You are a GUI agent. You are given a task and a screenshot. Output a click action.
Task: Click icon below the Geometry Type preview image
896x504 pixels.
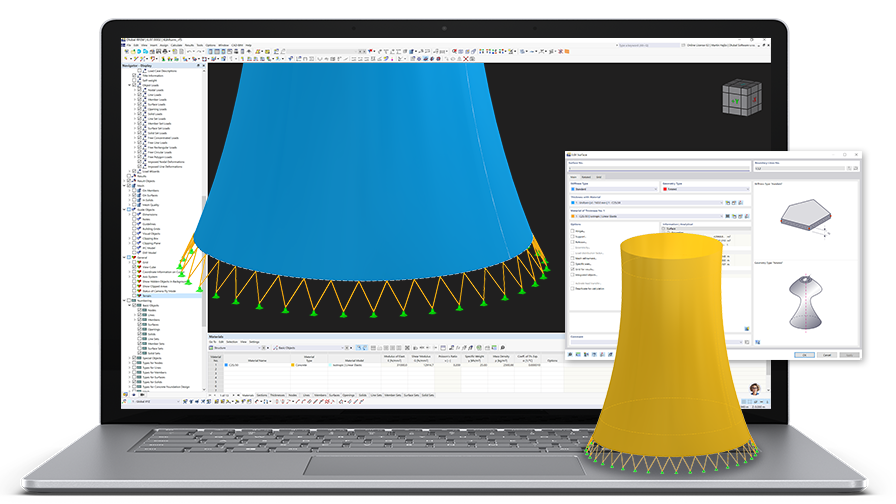[x=758, y=342]
